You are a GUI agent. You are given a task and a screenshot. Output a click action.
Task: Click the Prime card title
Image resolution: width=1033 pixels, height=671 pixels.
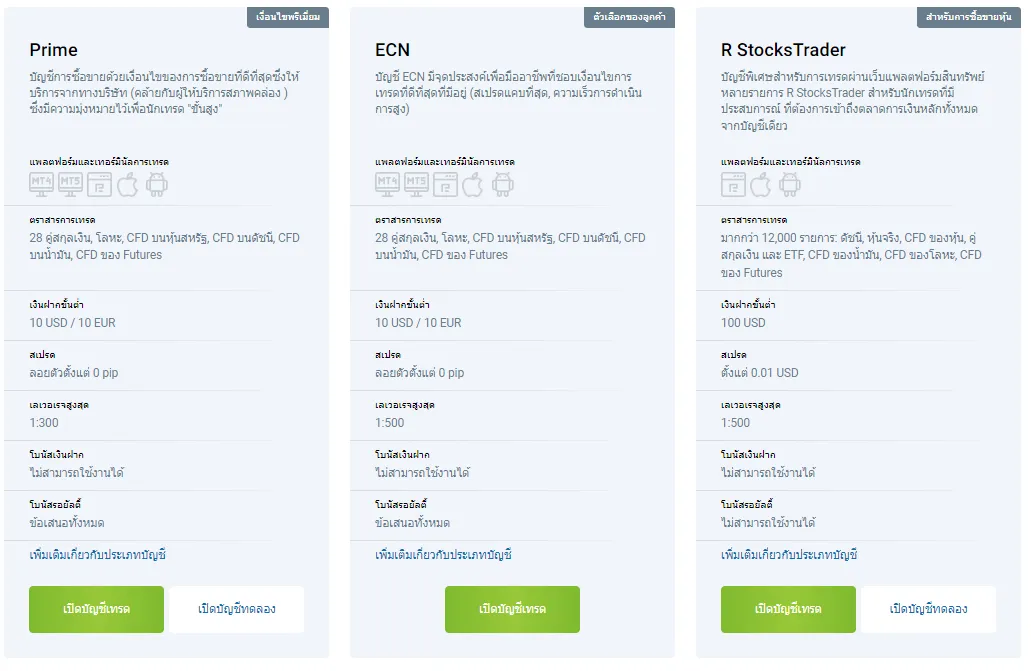pos(53,50)
